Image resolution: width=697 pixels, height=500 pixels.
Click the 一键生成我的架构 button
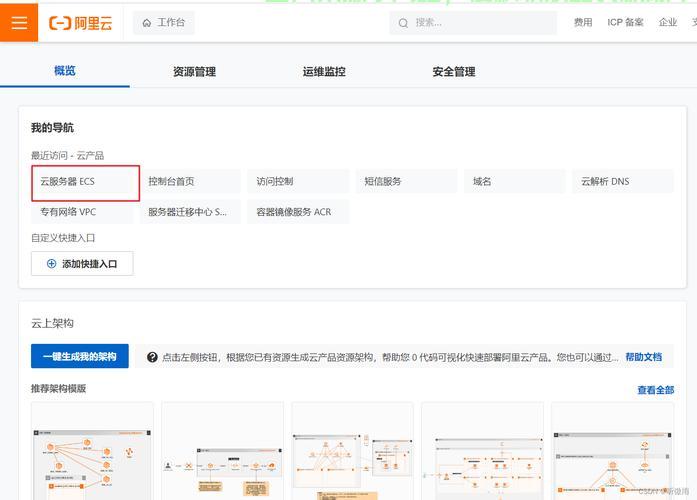pyautogui.click(x=80, y=356)
